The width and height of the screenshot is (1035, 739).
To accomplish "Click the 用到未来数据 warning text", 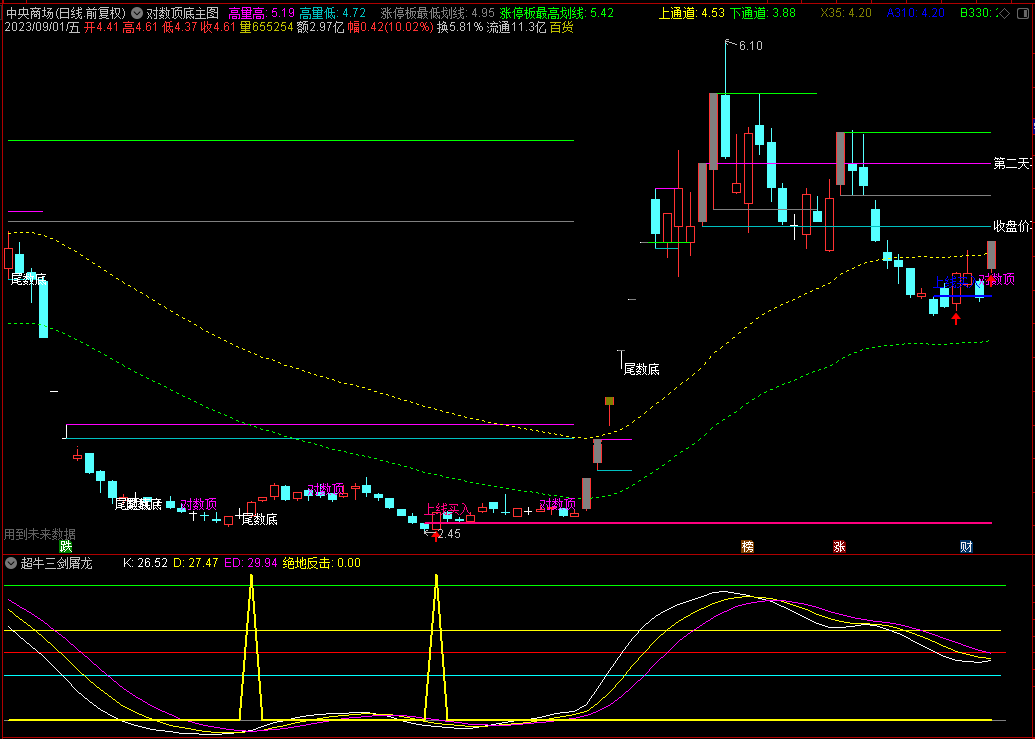I will coord(40,534).
